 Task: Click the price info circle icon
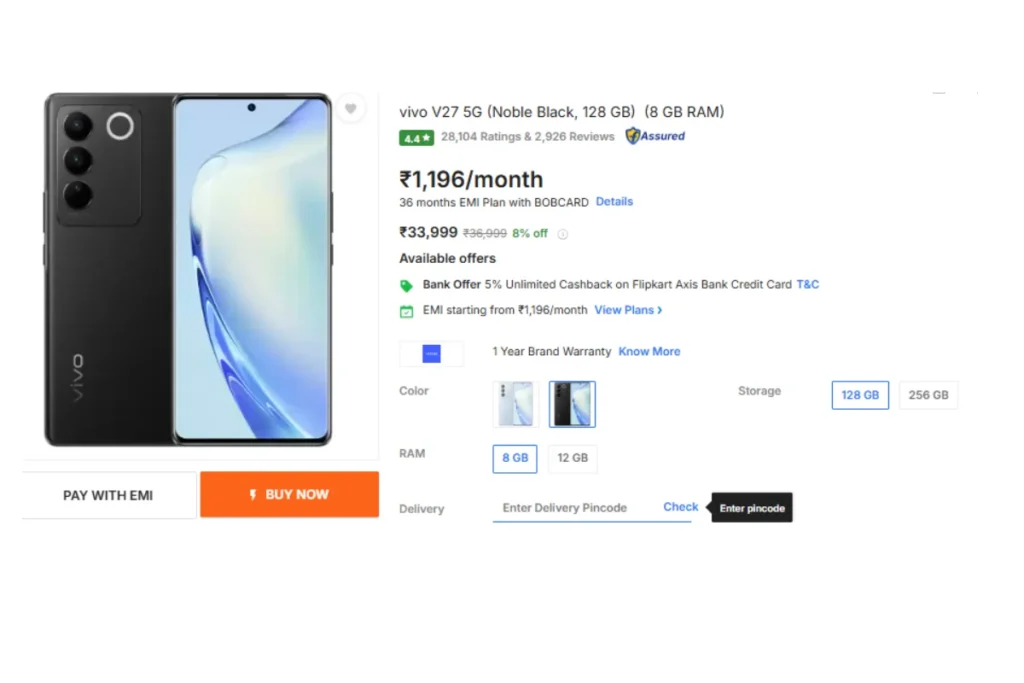click(562, 234)
